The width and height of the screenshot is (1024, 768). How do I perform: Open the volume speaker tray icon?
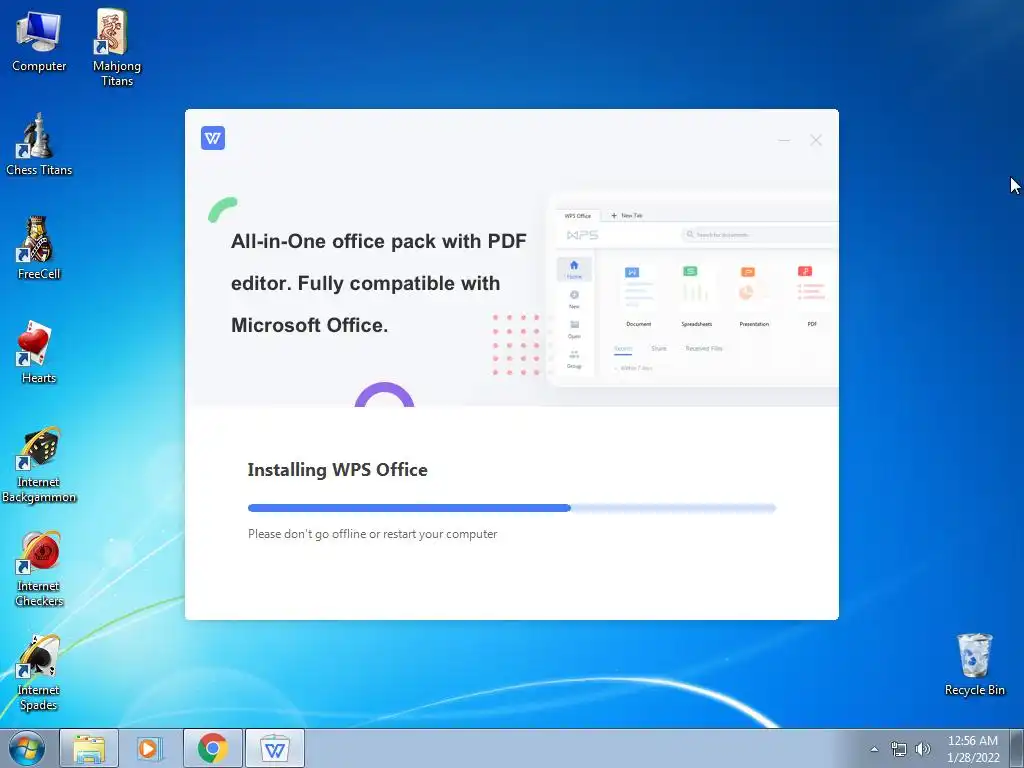click(x=922, y=749)
